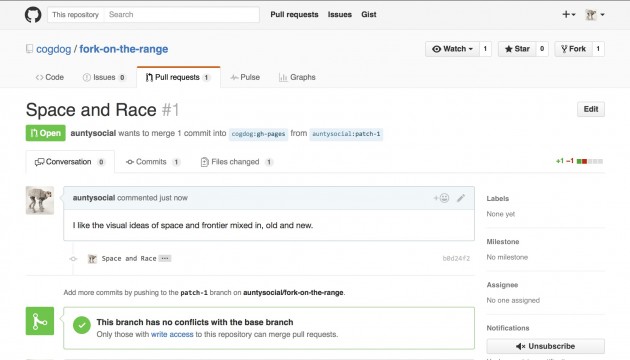The height and width of the screenshot is (360, 630).
Task: Open fork-on-the-range repository link
Action: coord(124,49)
